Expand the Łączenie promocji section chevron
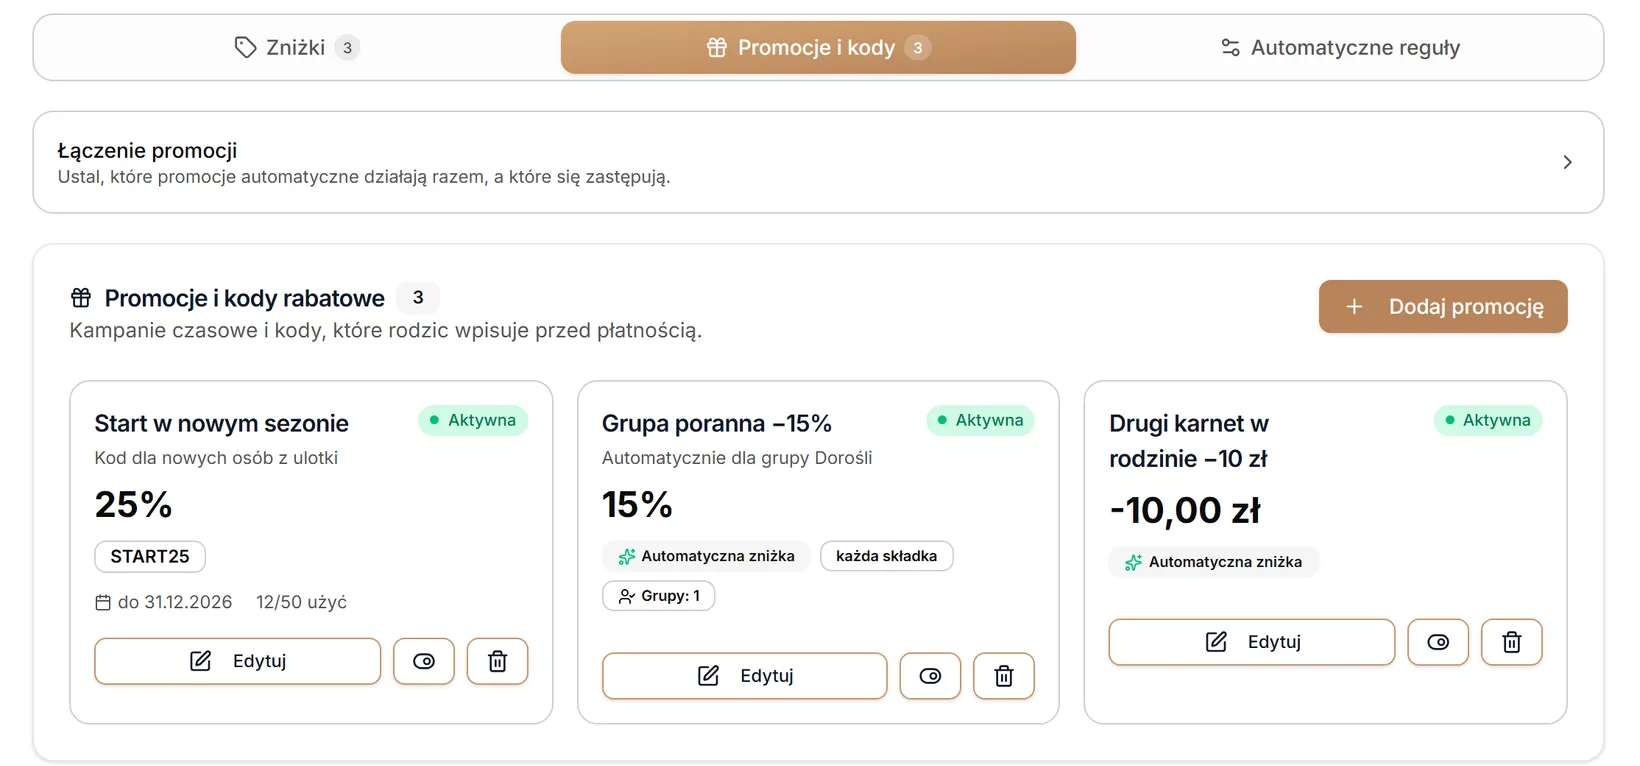This screenshot has height=766, width=1640. [x=1567, y=162]
